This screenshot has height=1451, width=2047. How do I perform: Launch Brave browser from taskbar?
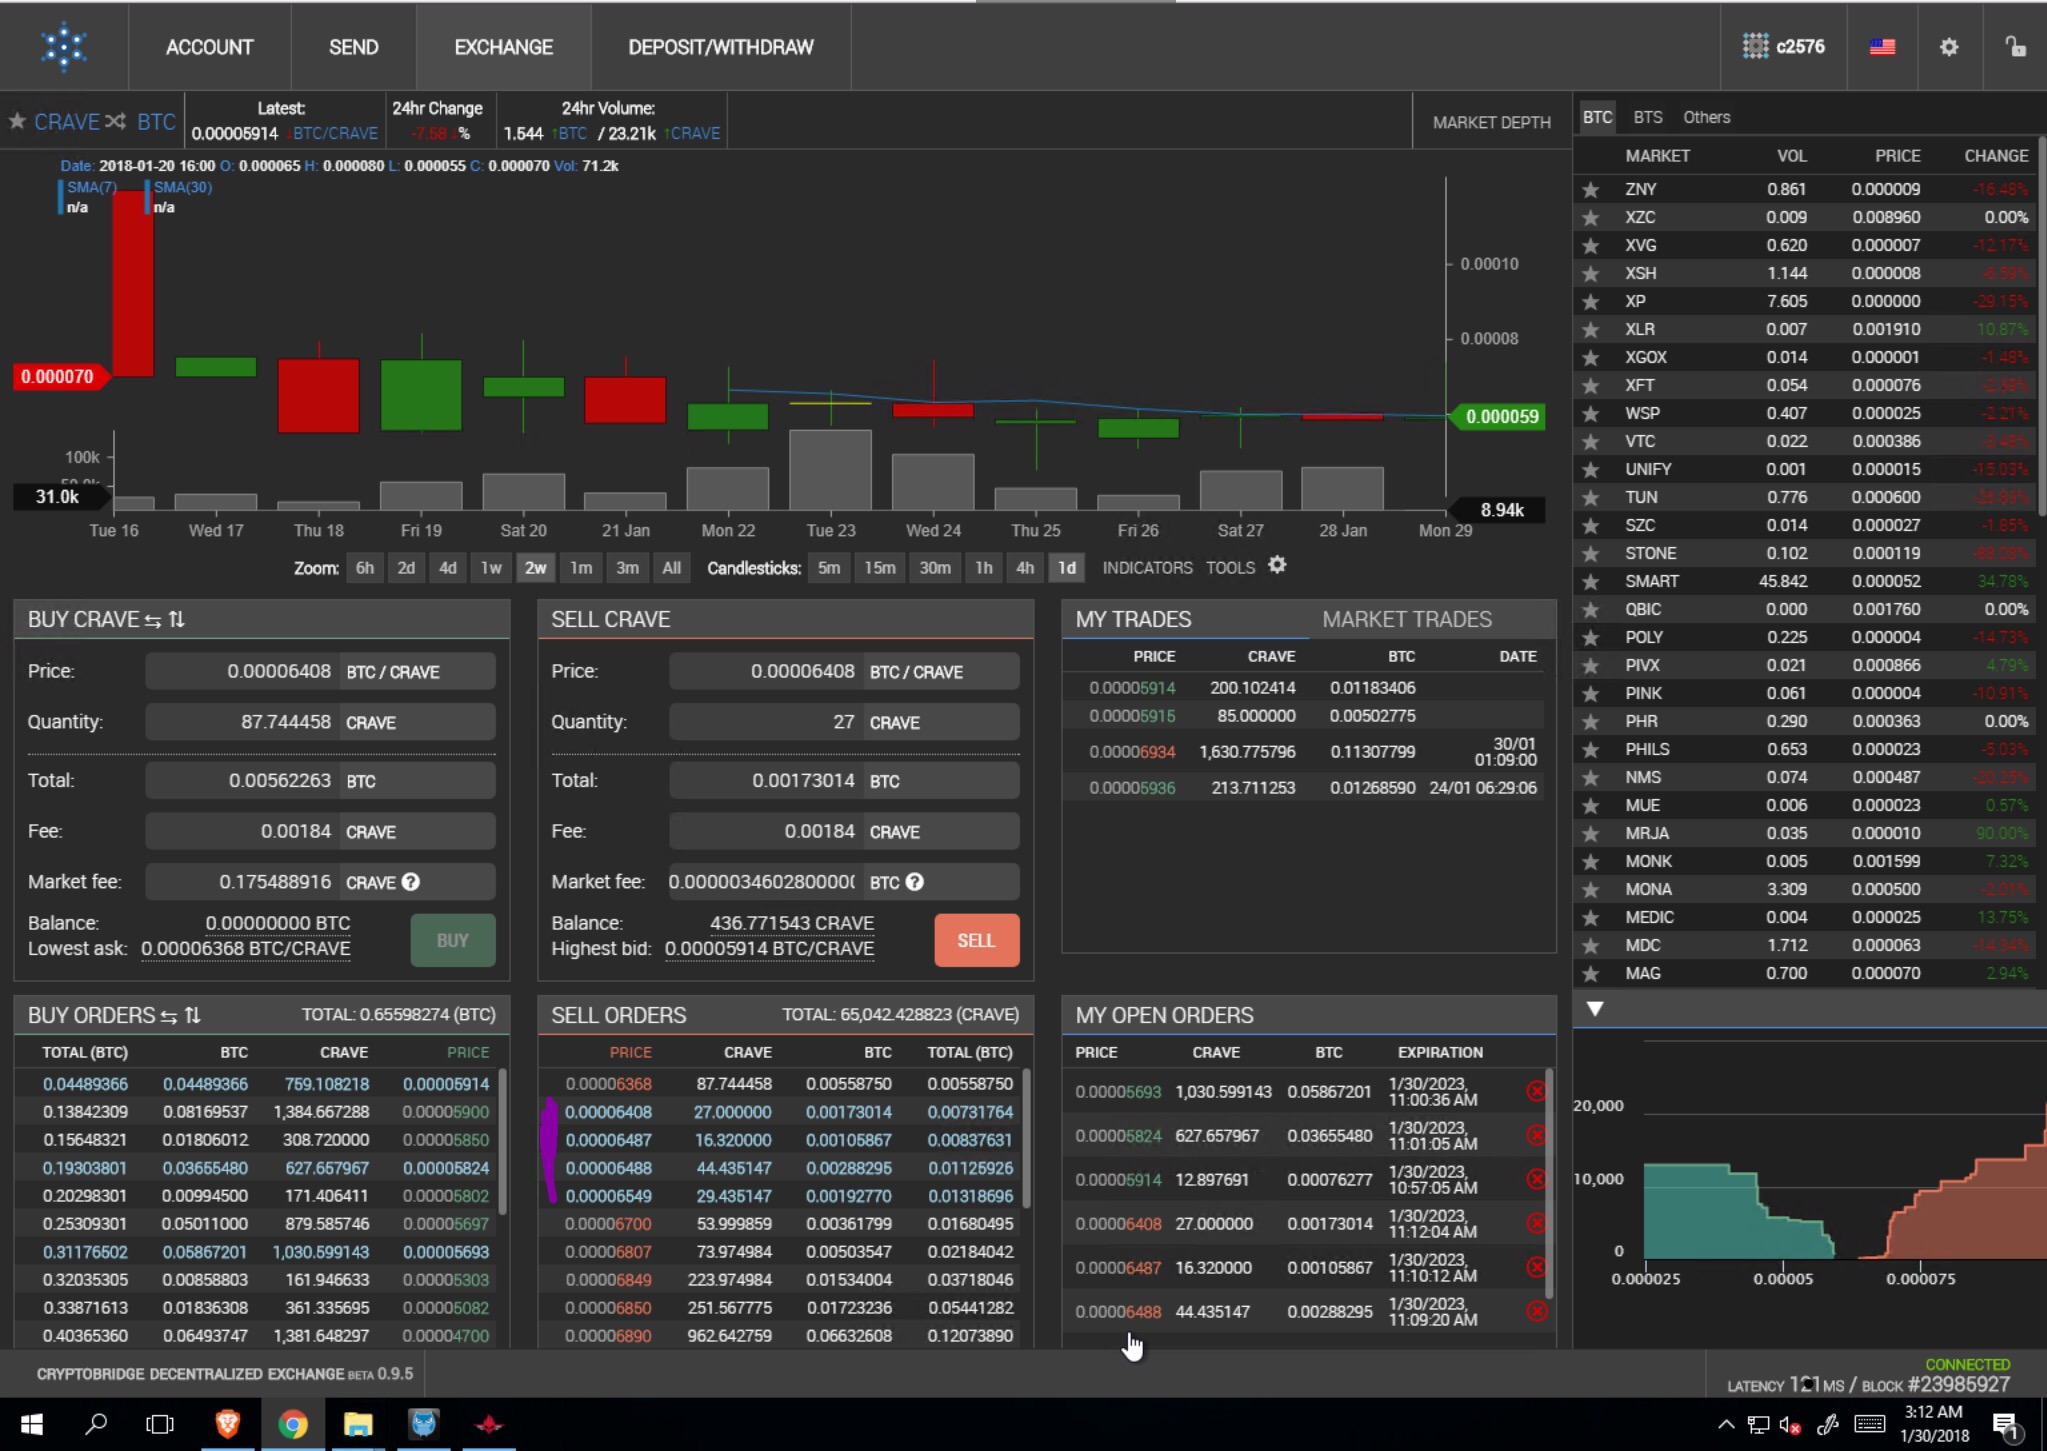(228, 1424)
